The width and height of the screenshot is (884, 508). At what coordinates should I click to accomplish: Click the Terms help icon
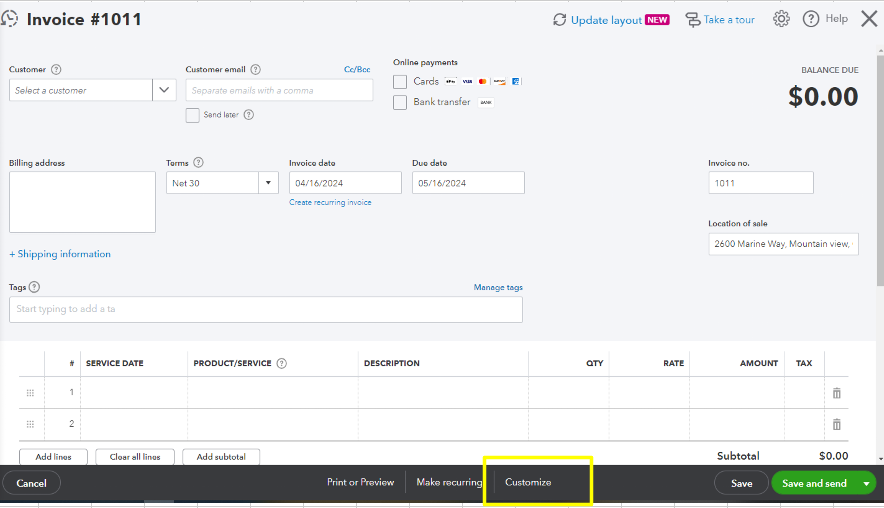point(198,163)
